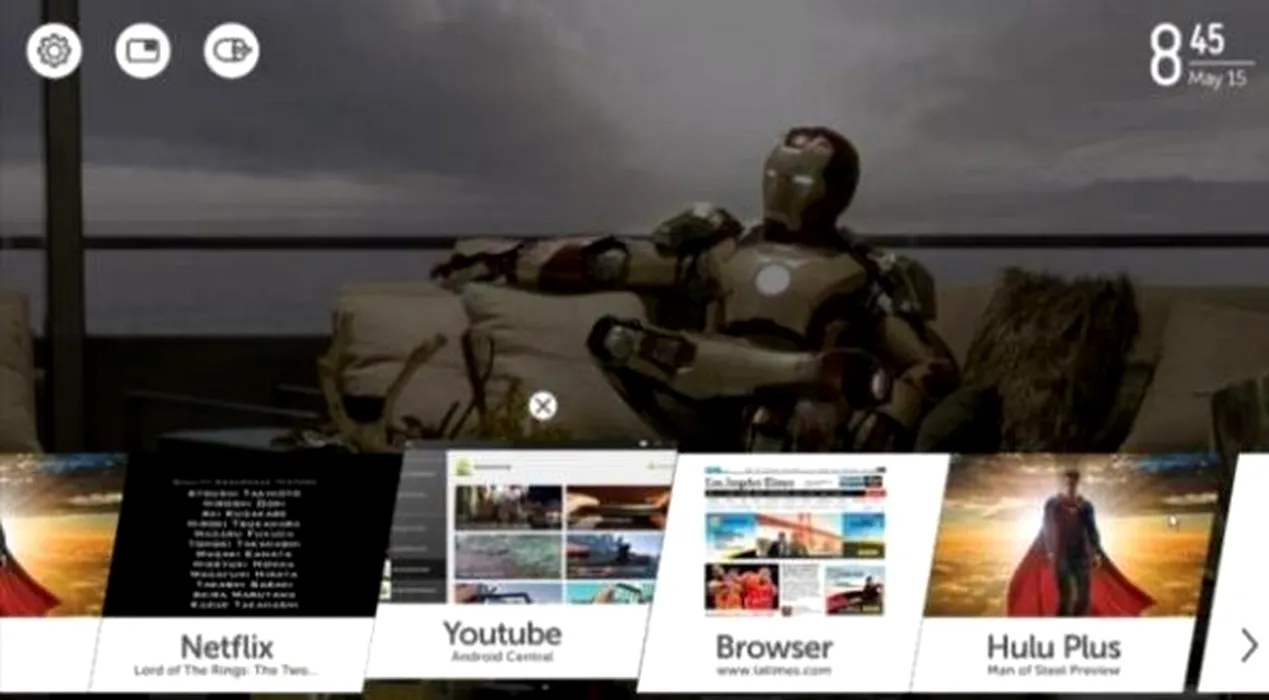Open the input source plug icon
Viewport: 1269px width, 700px height.
click(232, 50)
